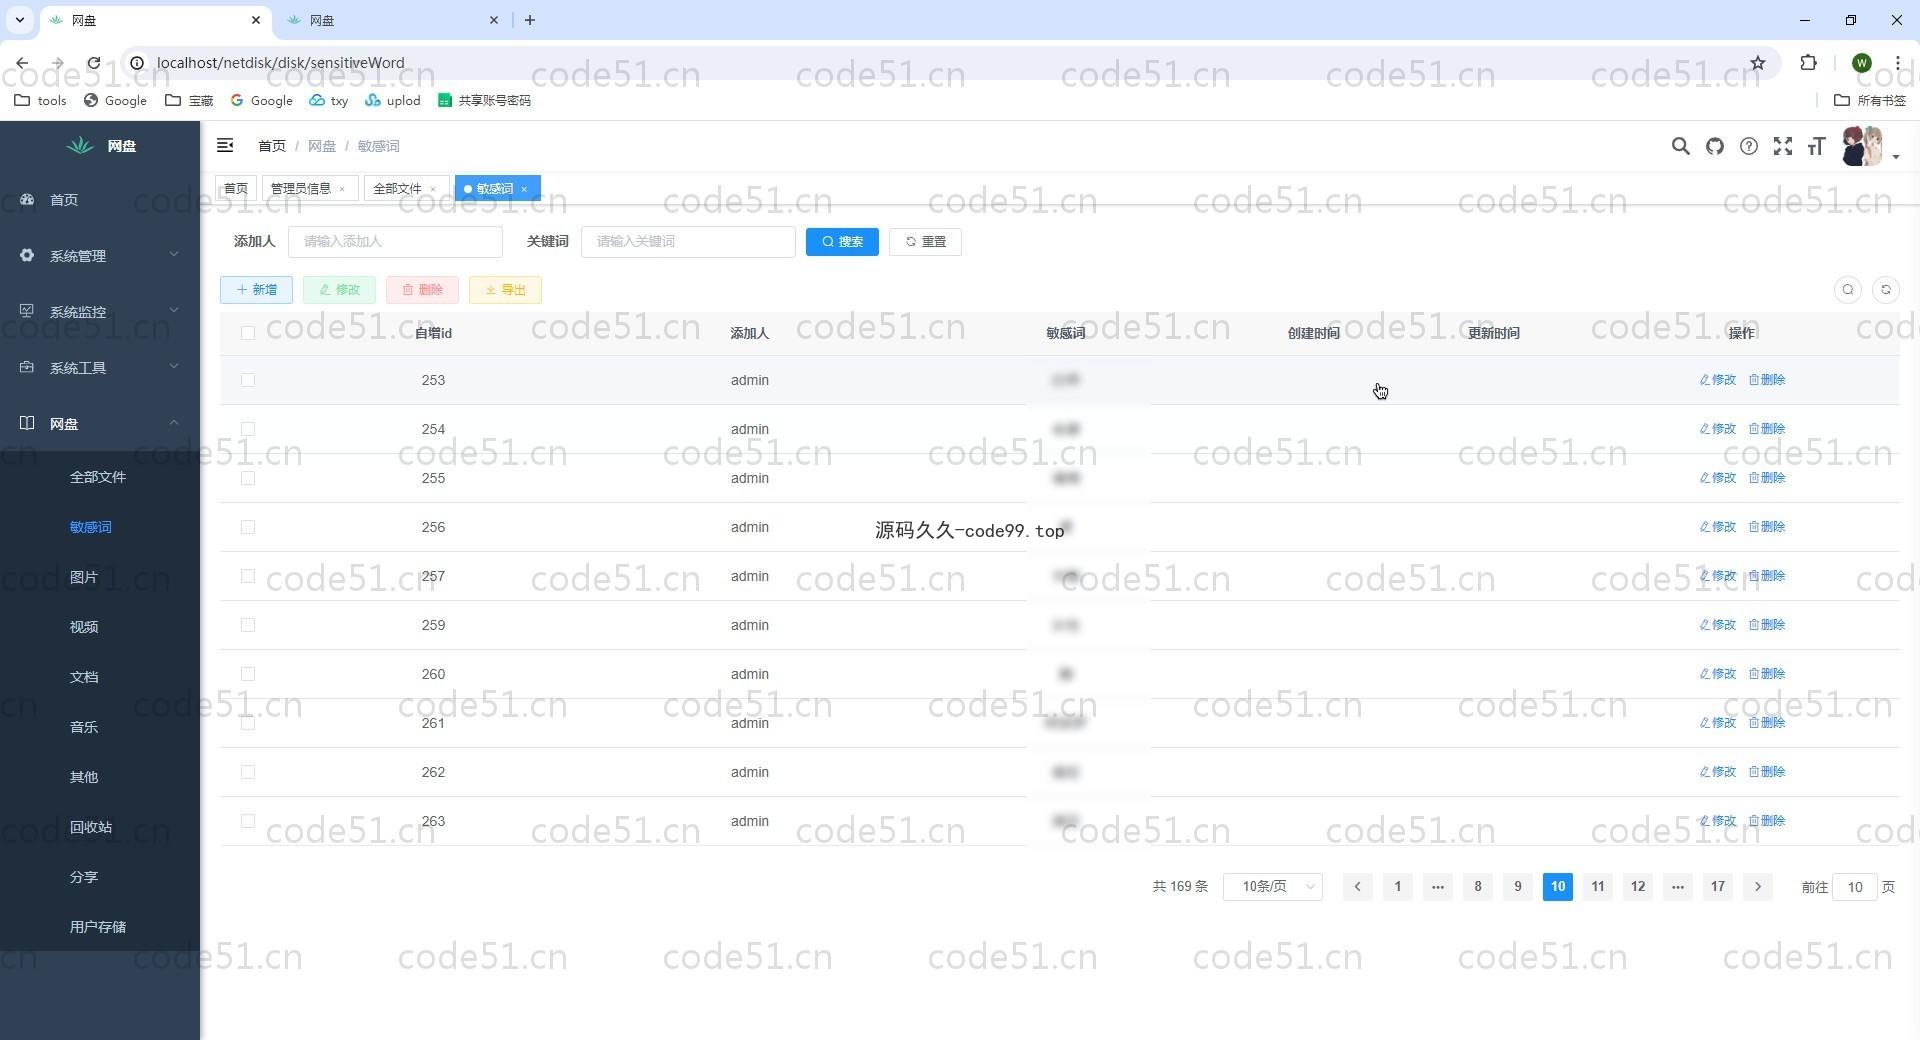
Task: Open Chrome three-dot menu
Action: (x=1898, y=63)
